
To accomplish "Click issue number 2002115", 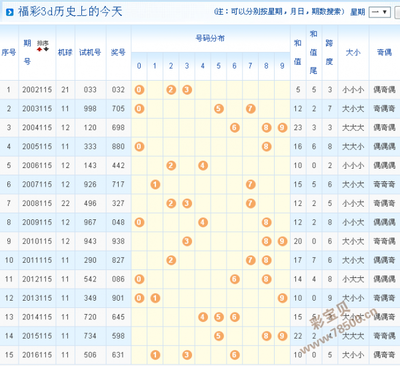I will (x=37, y=90).
